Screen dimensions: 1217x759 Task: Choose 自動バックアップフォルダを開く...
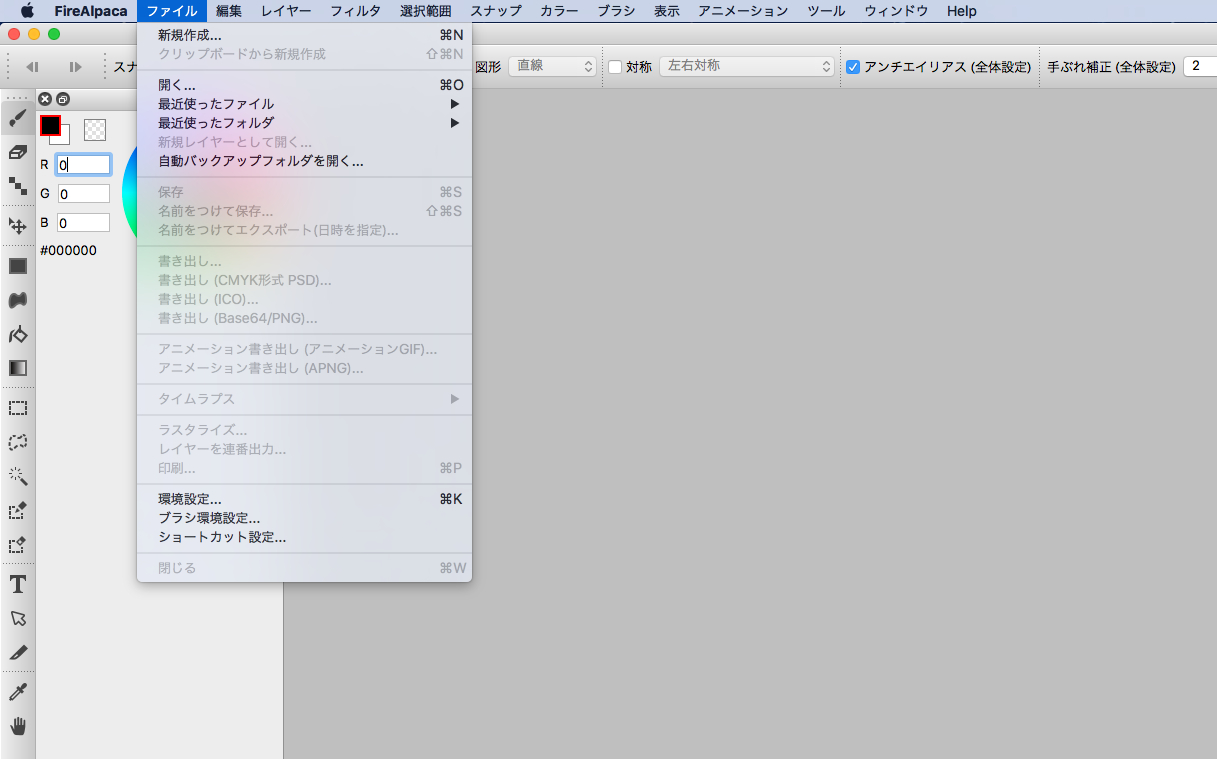(x=304, y=161)
